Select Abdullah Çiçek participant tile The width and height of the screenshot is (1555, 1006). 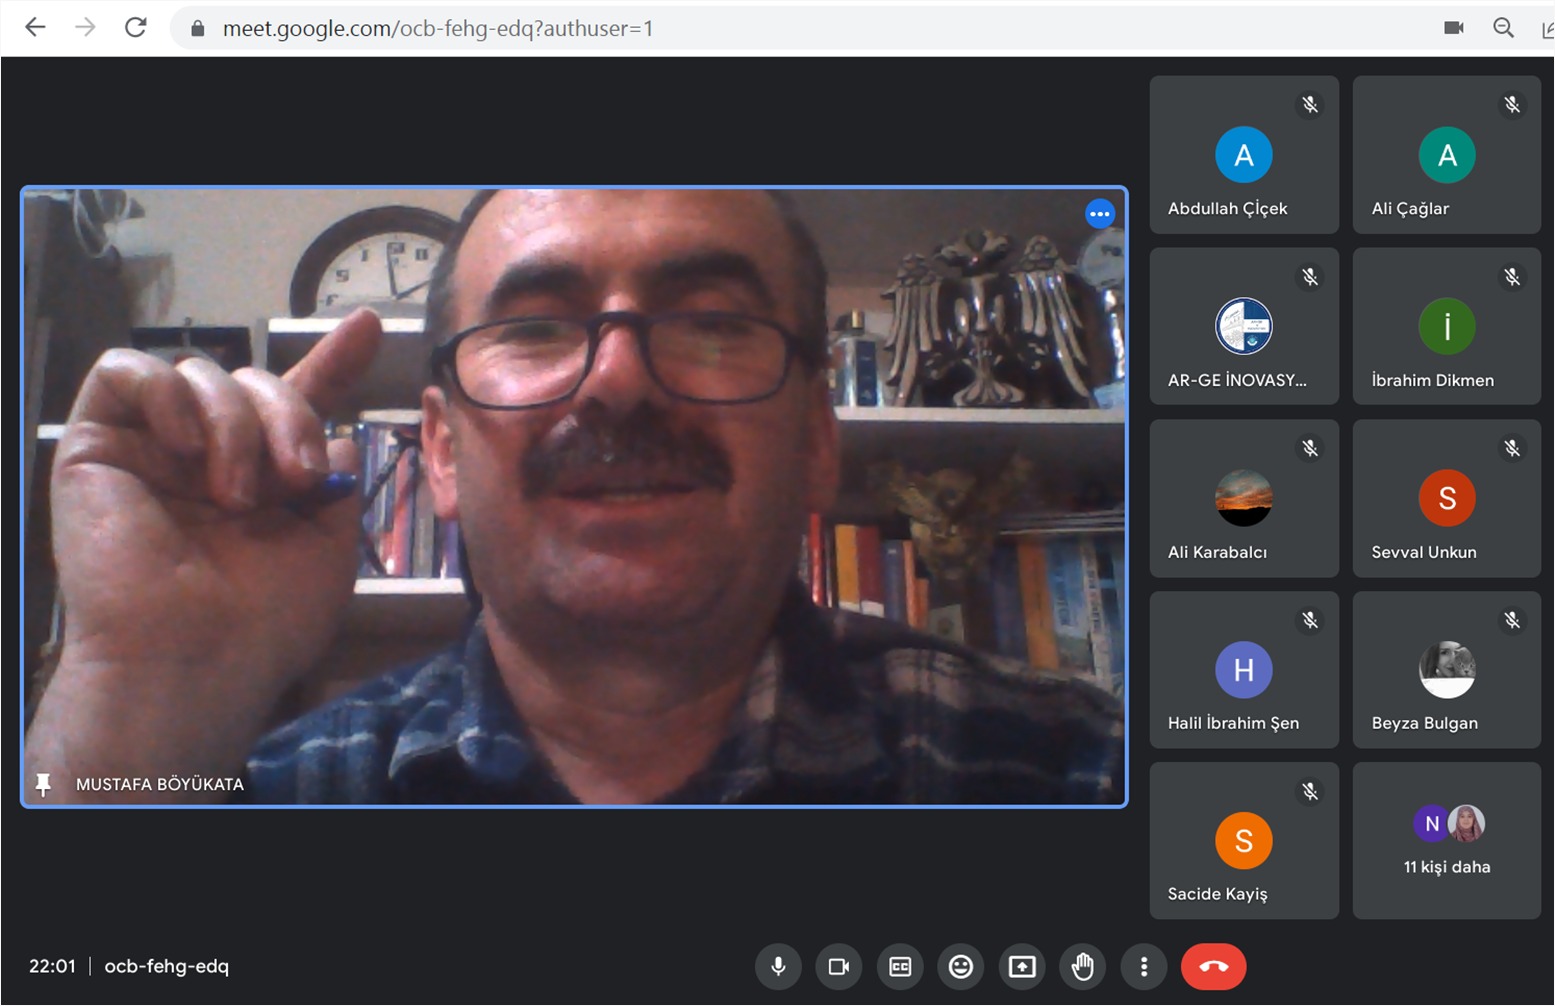pos(1243,155)
